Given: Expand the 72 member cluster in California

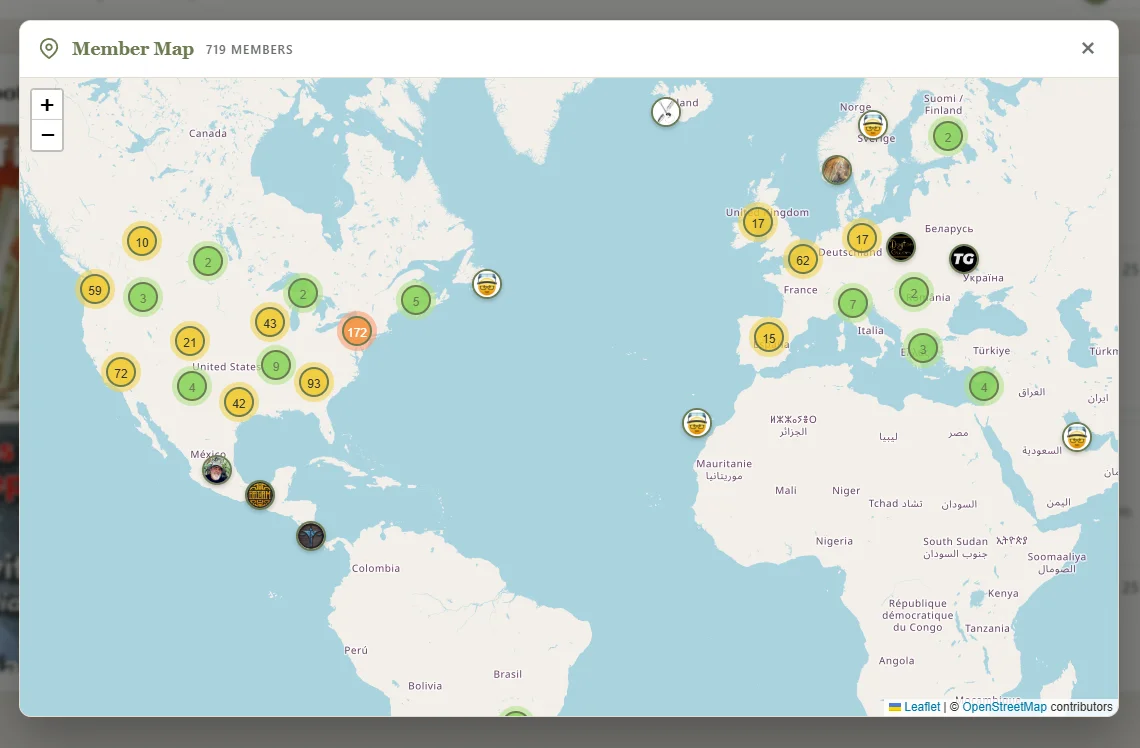Looking at the screenshot, I should 121,373.
